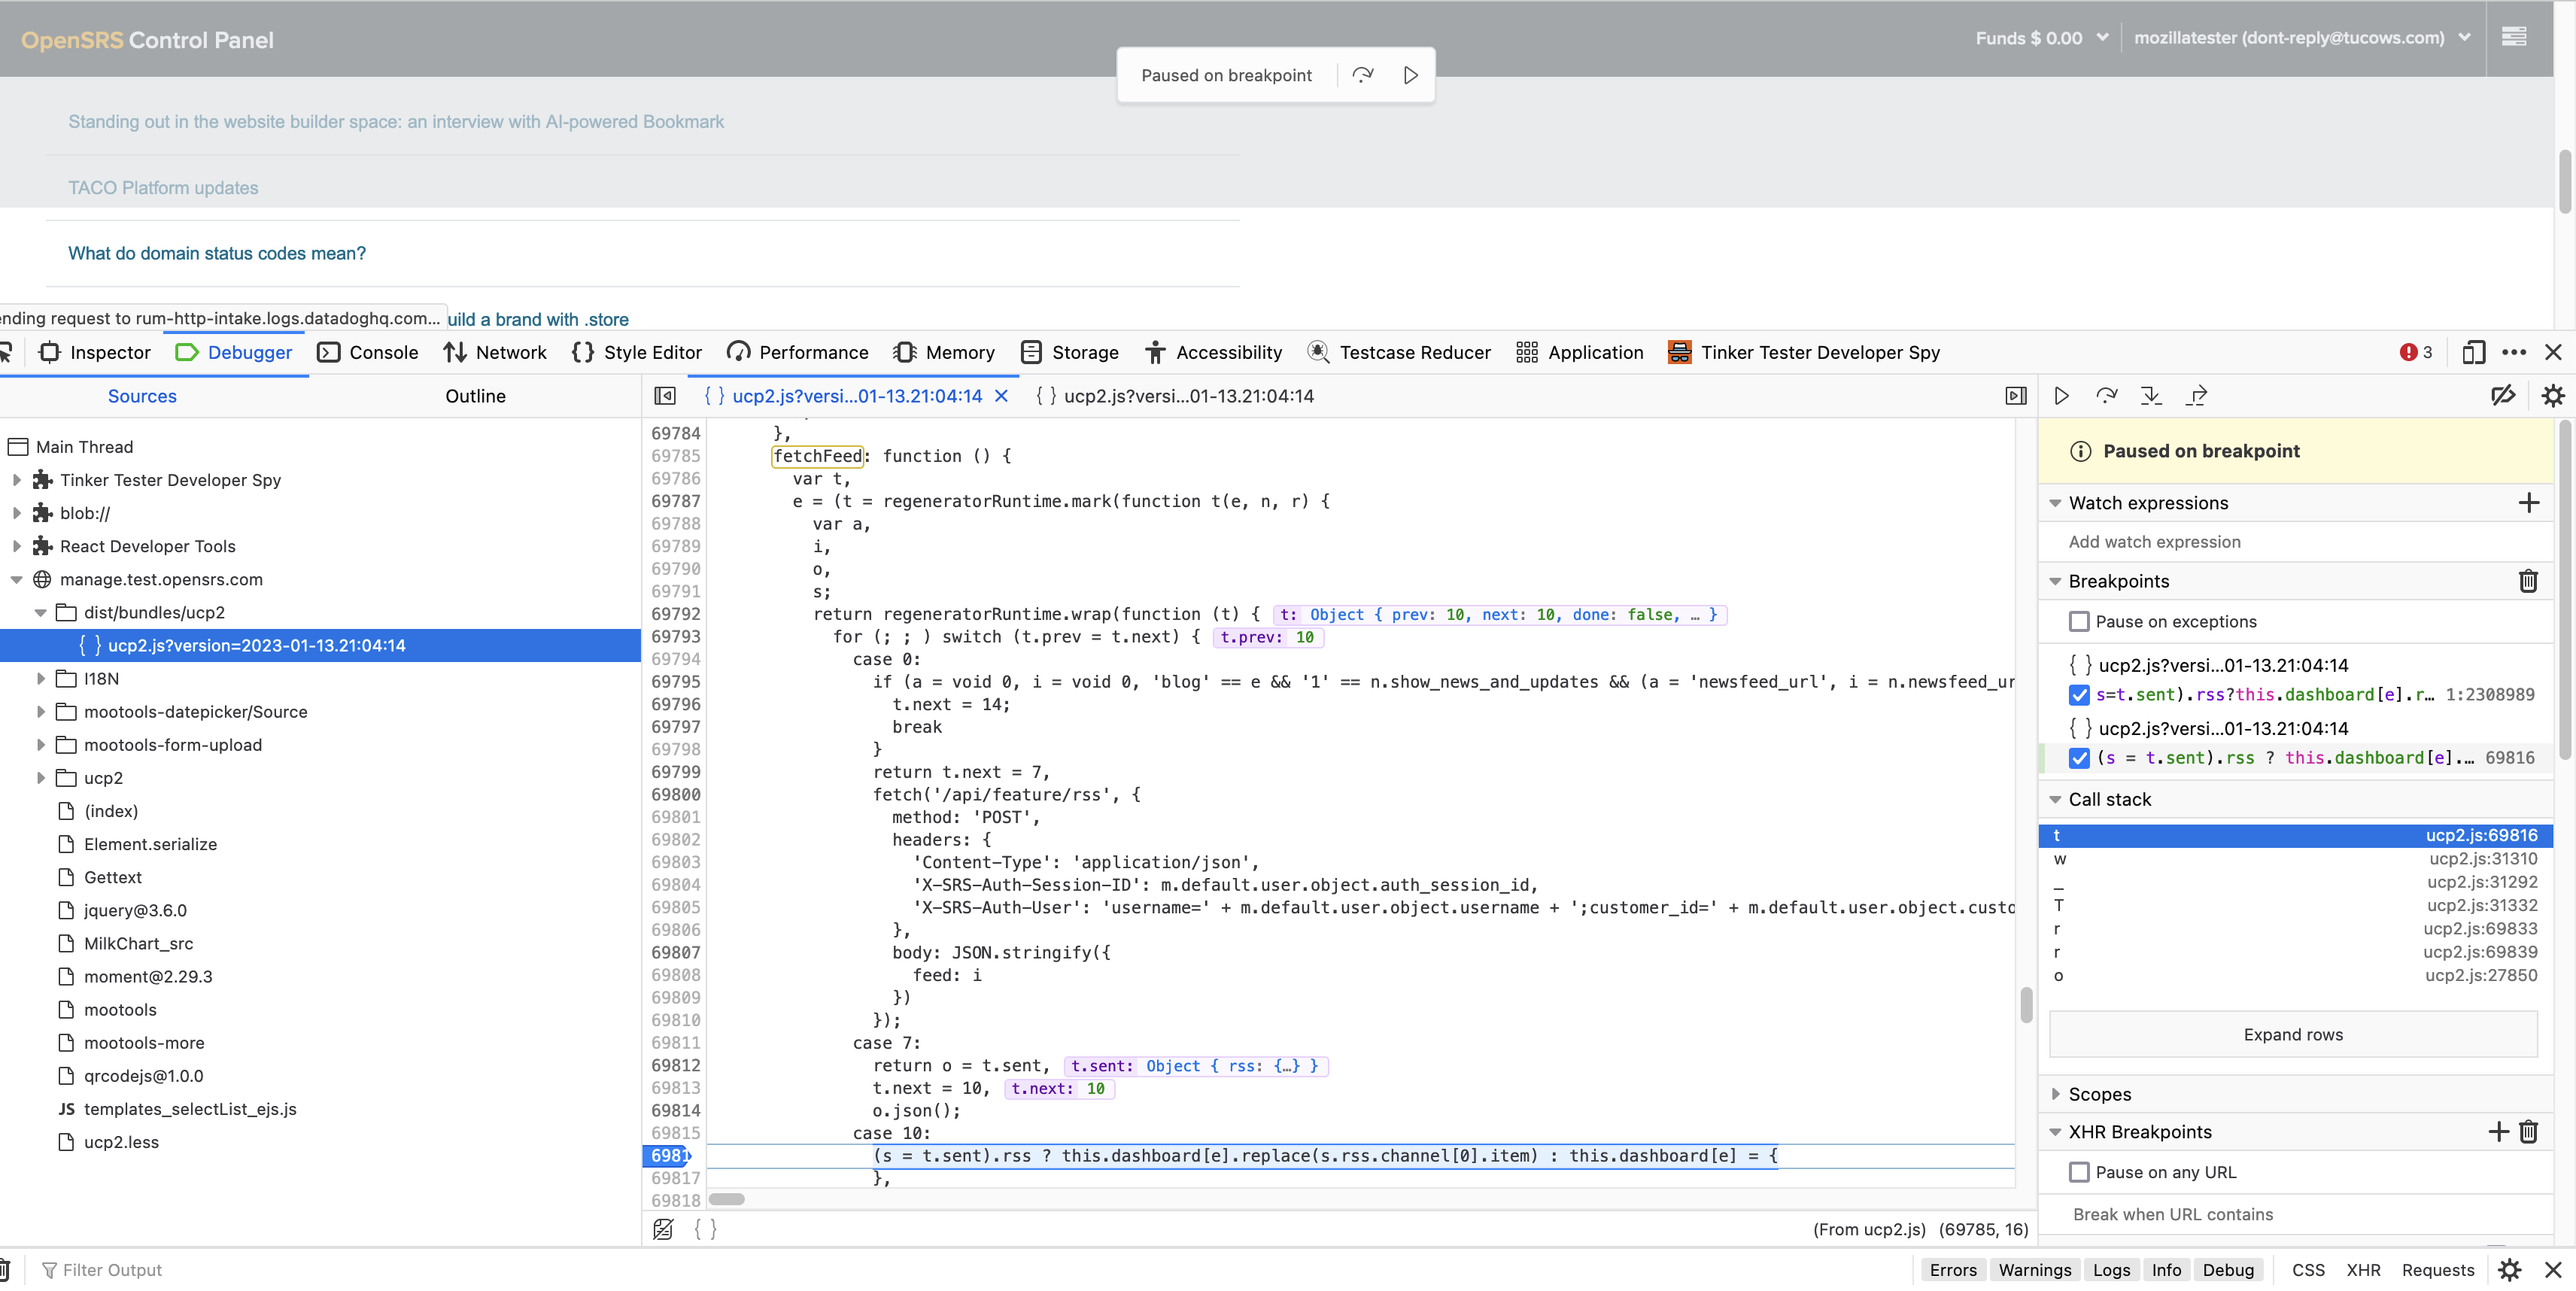Collapse the Call stack section
The height and width of the screenshot is (1291, 2576).
(2055, 799)
